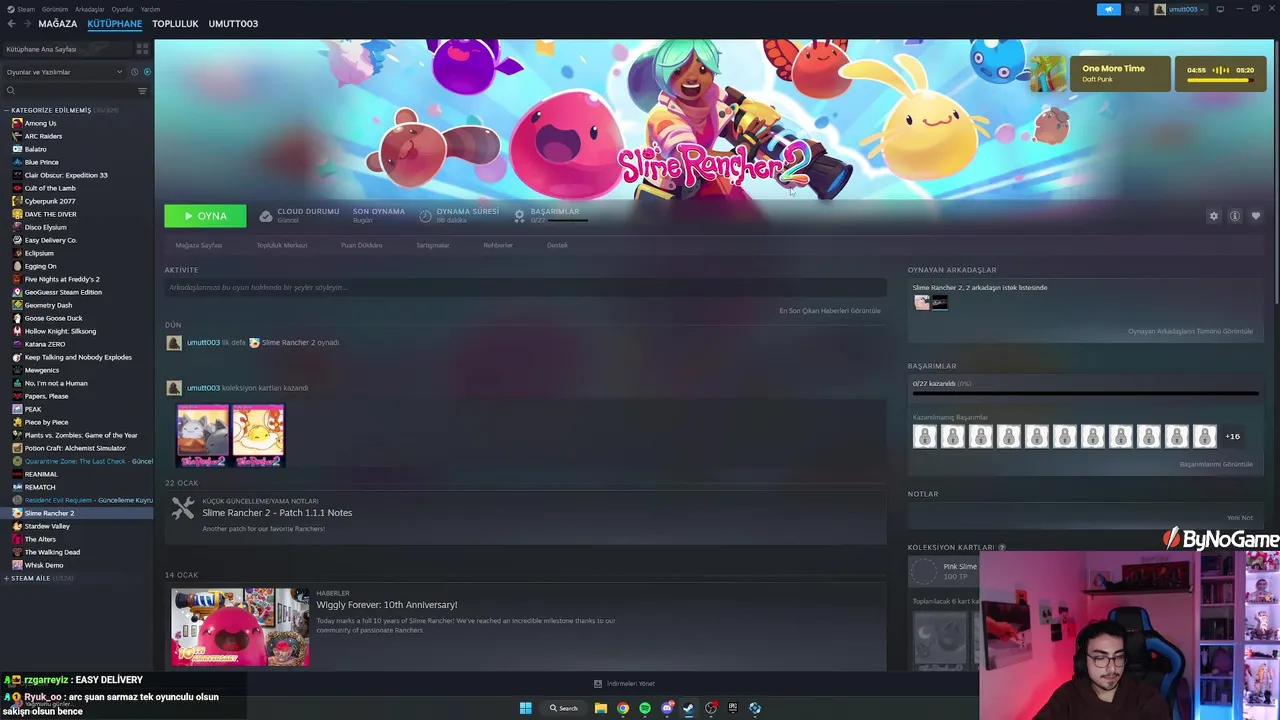The image size is (1280, 720).
Task: Click En Son Çıkan Haberleri Görüntüle
Action: (830, 311)
